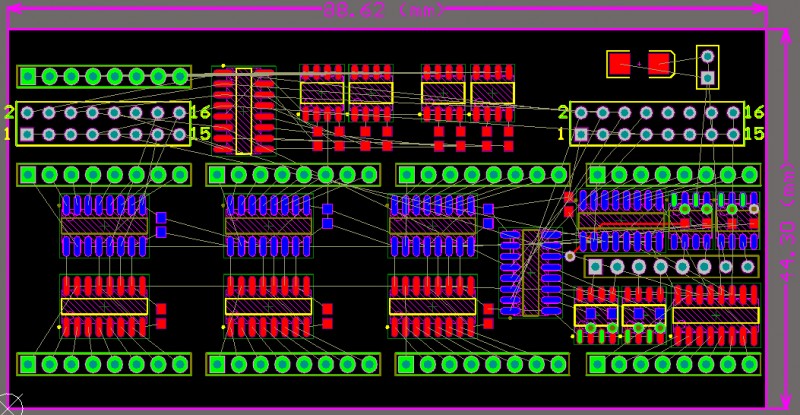Select square pin 1 pad of left 2x8 header
The image size is (800, 415).
pos(28,134)
